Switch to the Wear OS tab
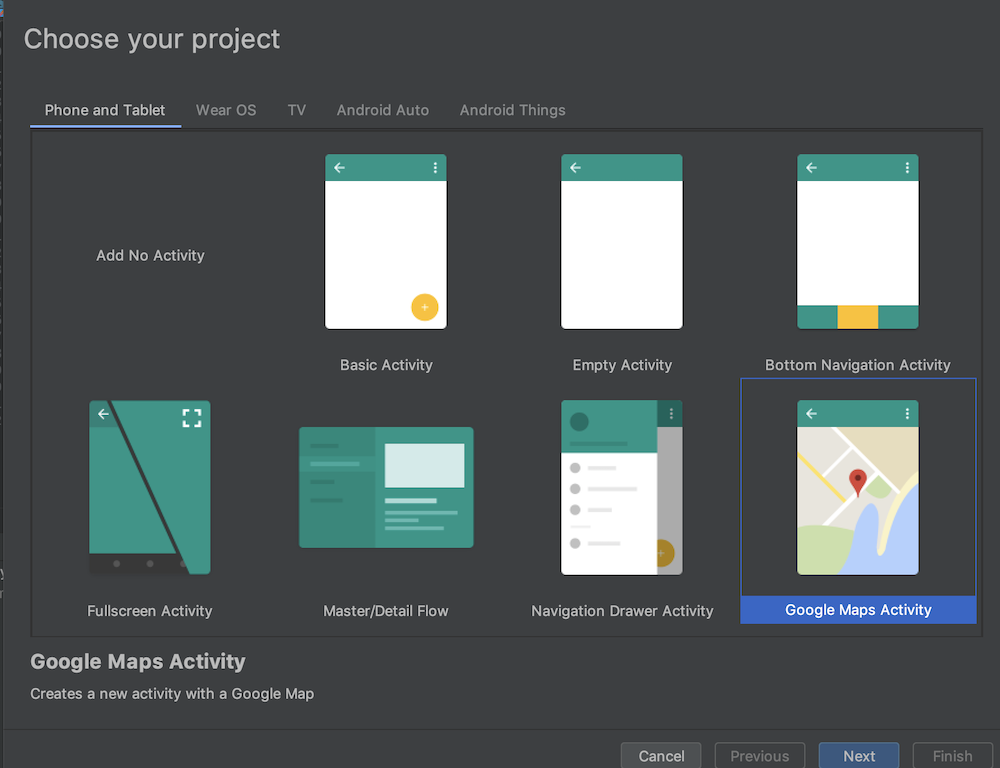Screen dimensions: 1000x768 pyautogui.click(x=226, y=110)
